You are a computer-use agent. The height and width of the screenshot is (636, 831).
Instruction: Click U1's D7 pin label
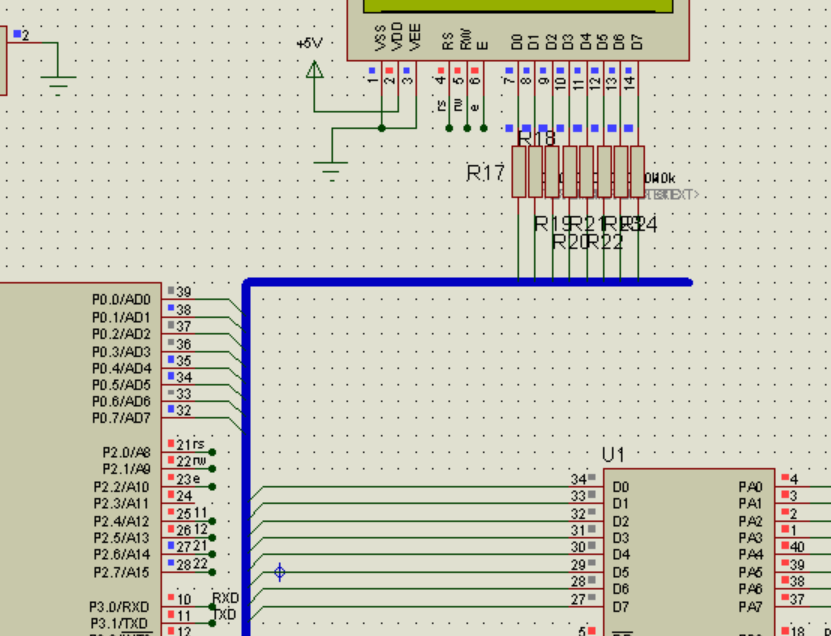621,606
